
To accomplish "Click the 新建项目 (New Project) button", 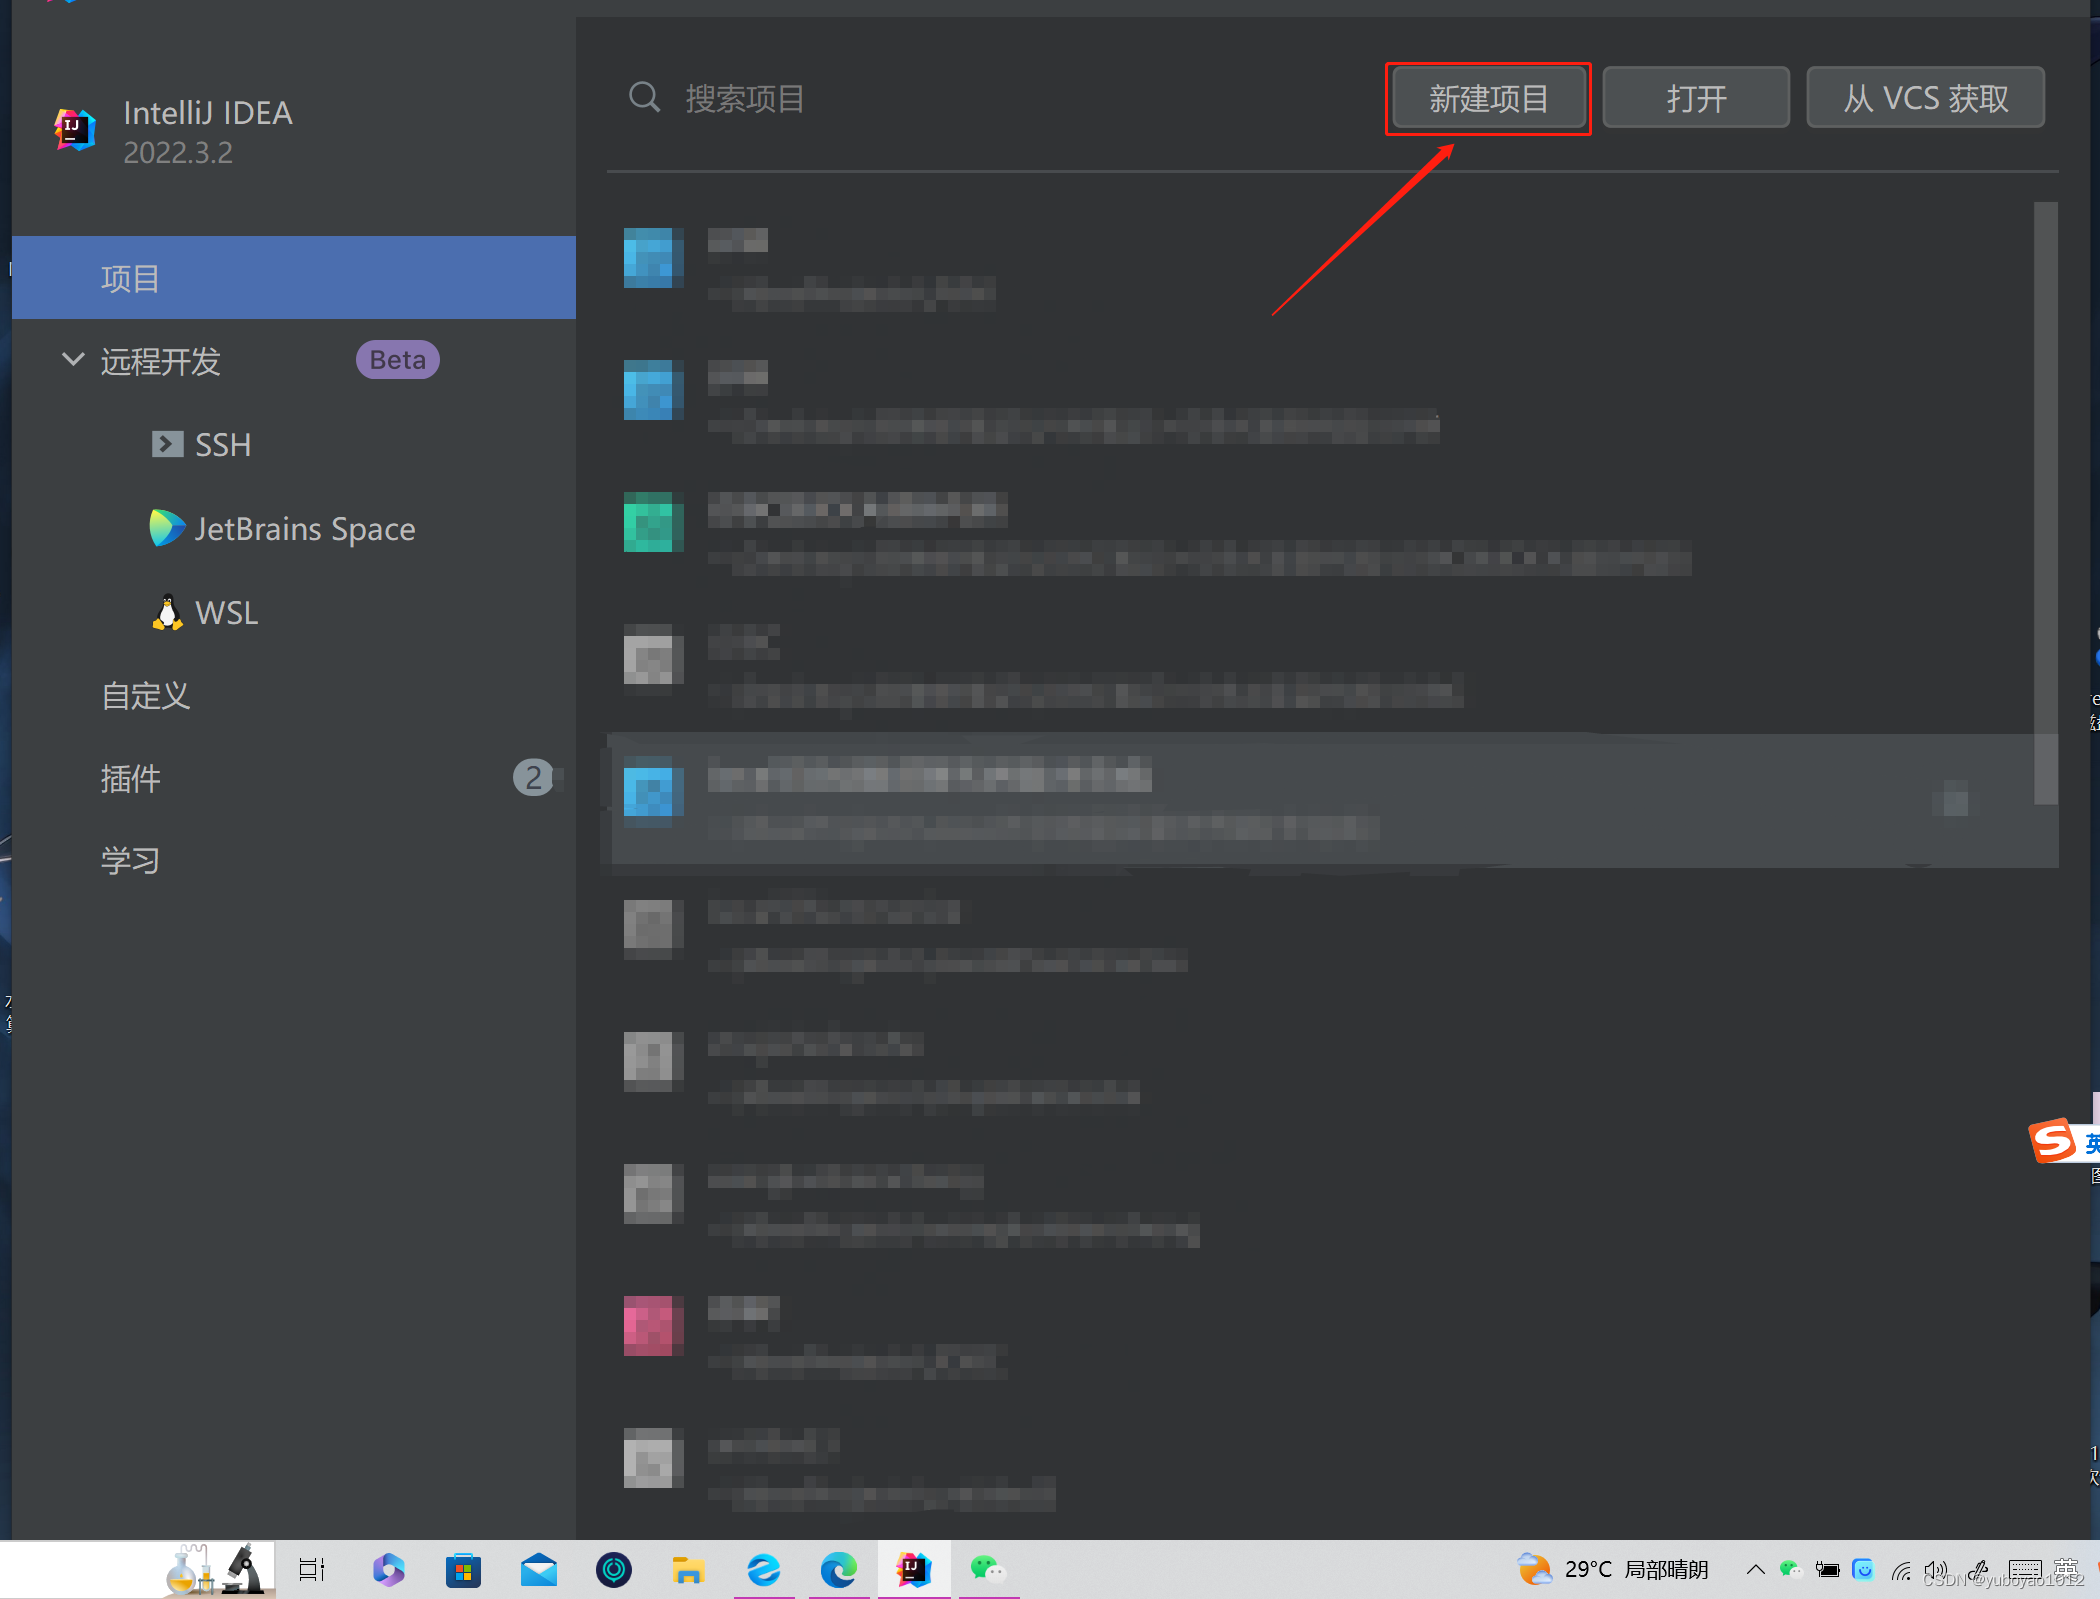I will pos(1488,98).
